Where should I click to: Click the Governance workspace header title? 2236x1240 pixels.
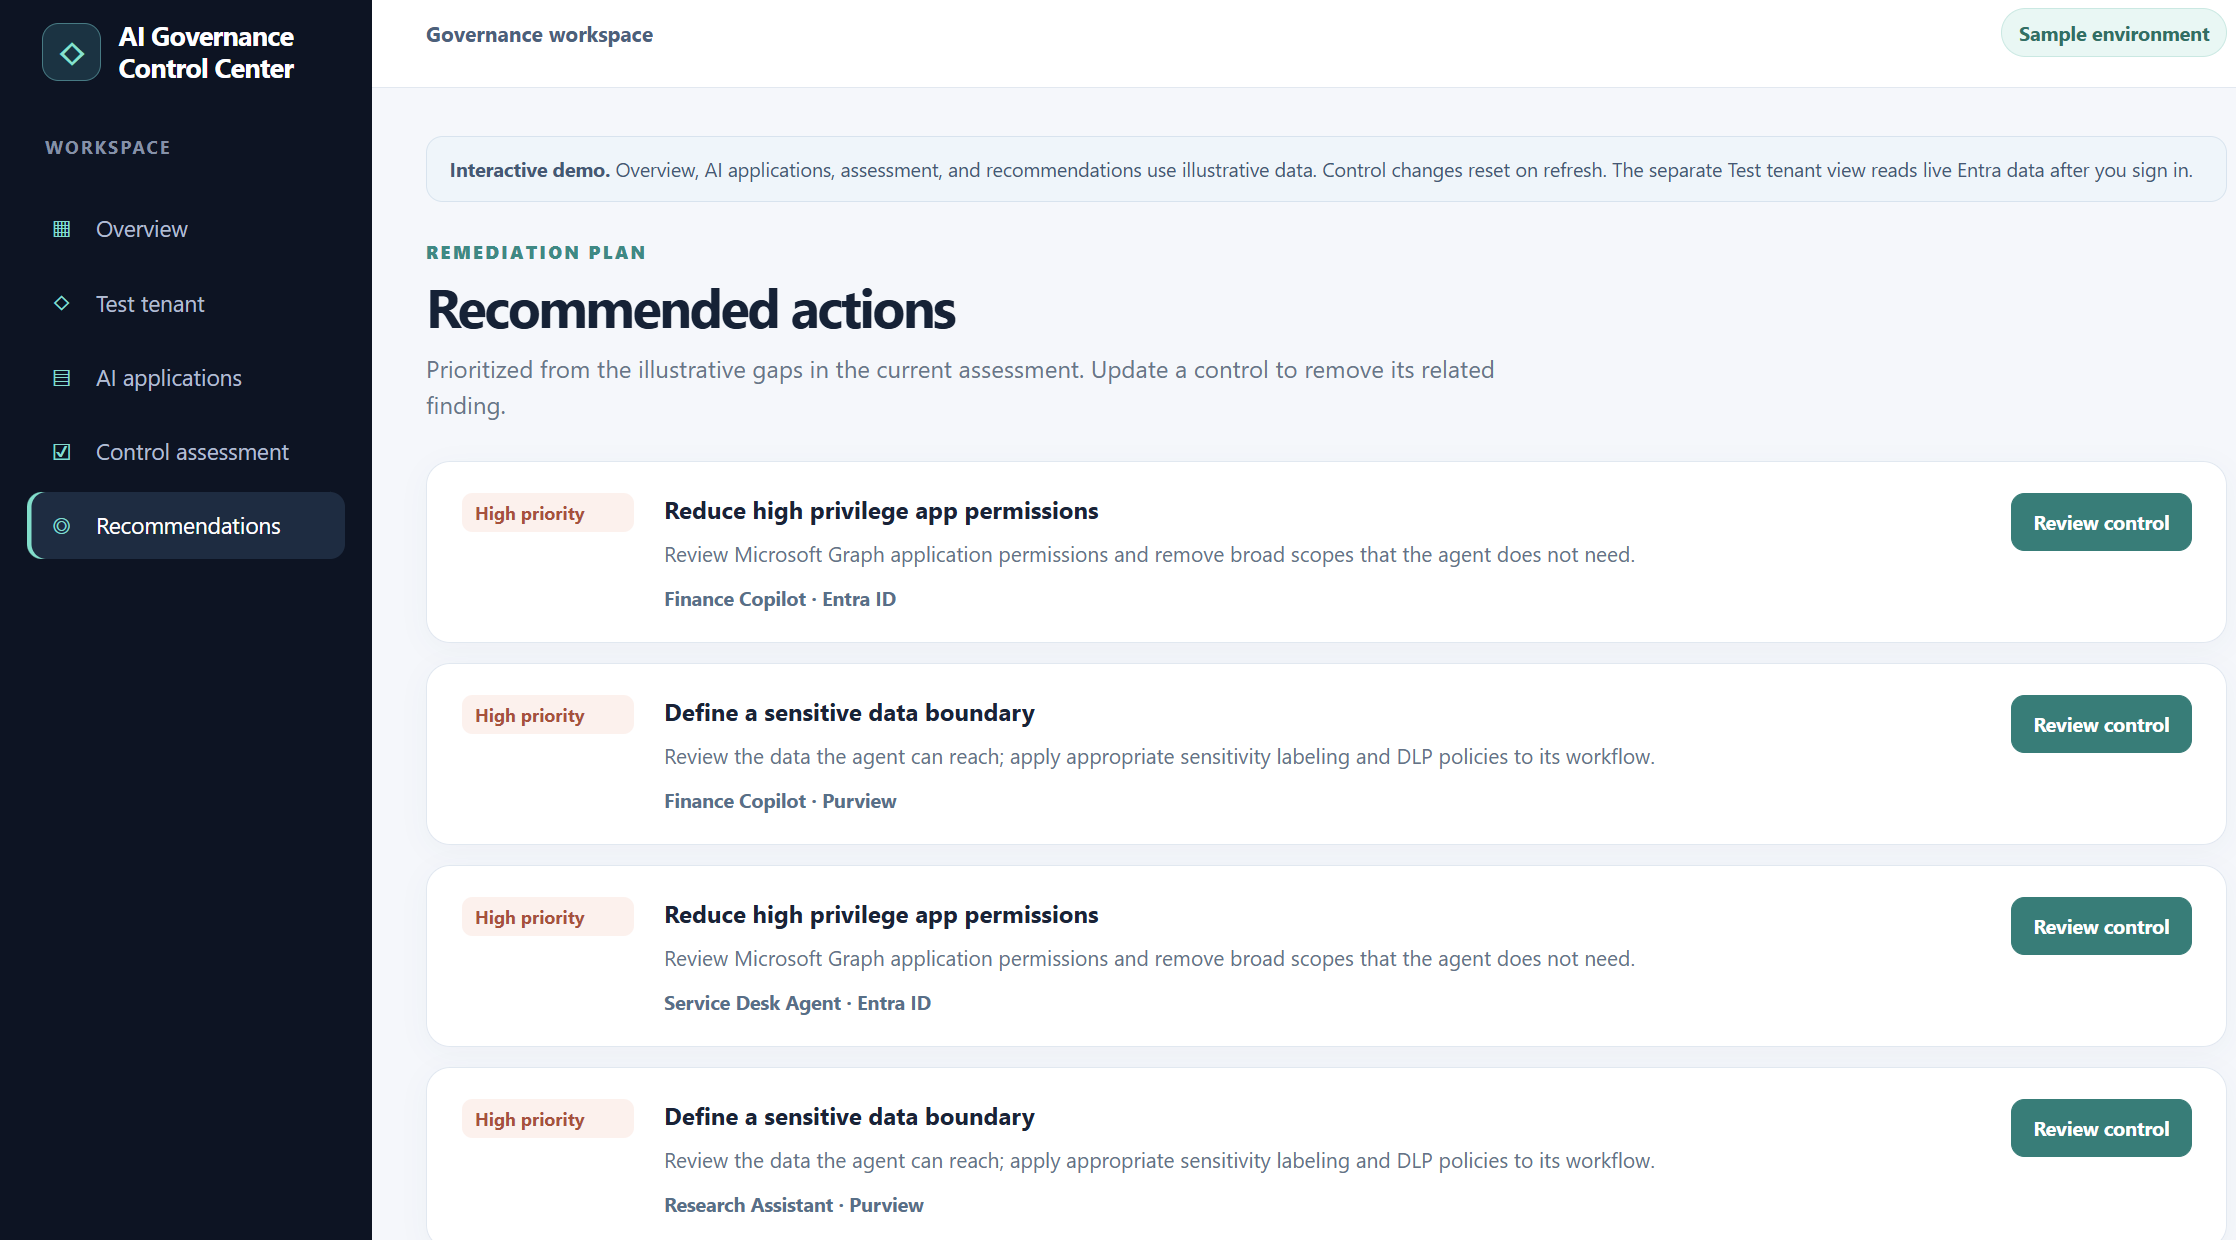539,34
